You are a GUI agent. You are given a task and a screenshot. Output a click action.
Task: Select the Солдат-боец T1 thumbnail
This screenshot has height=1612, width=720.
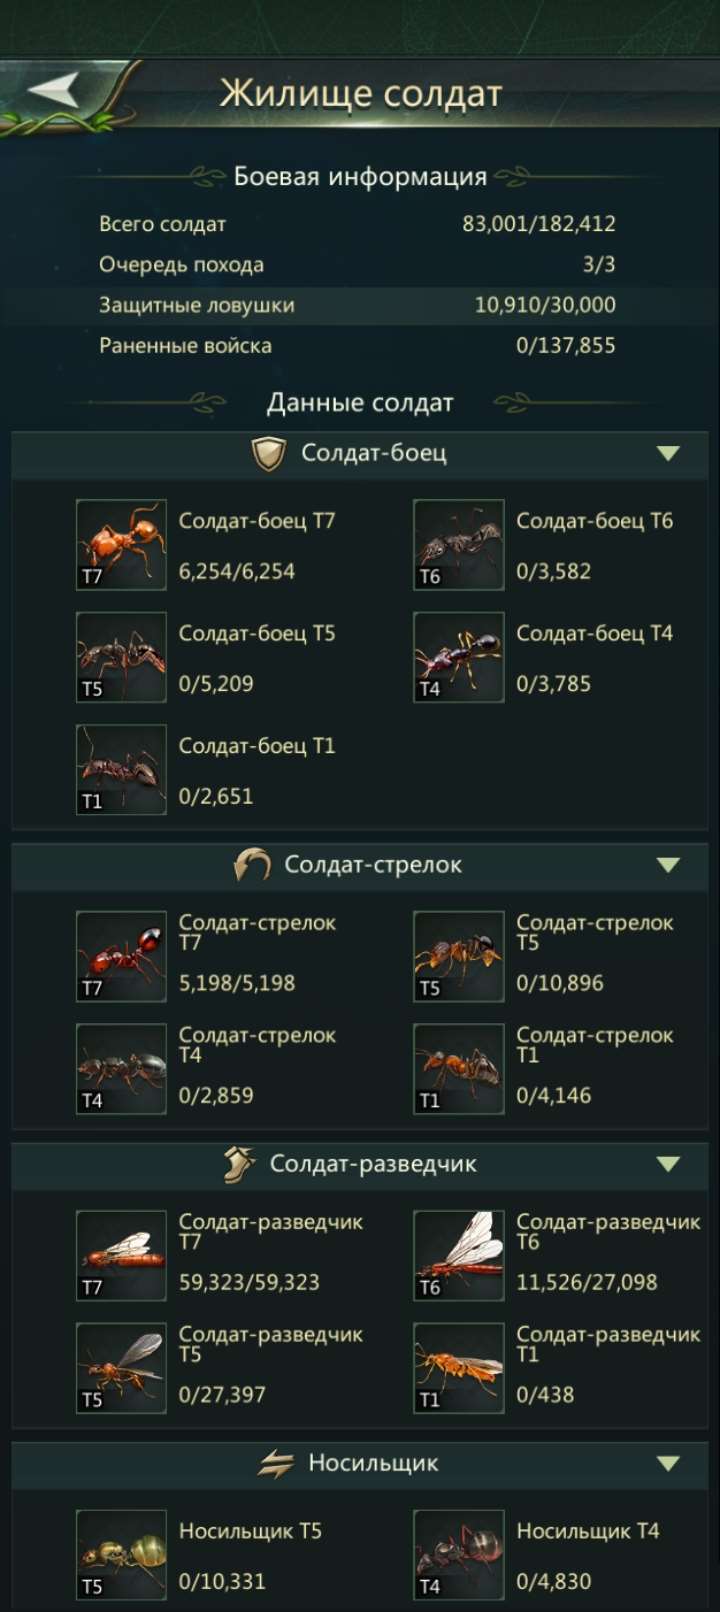coord(120,768)
